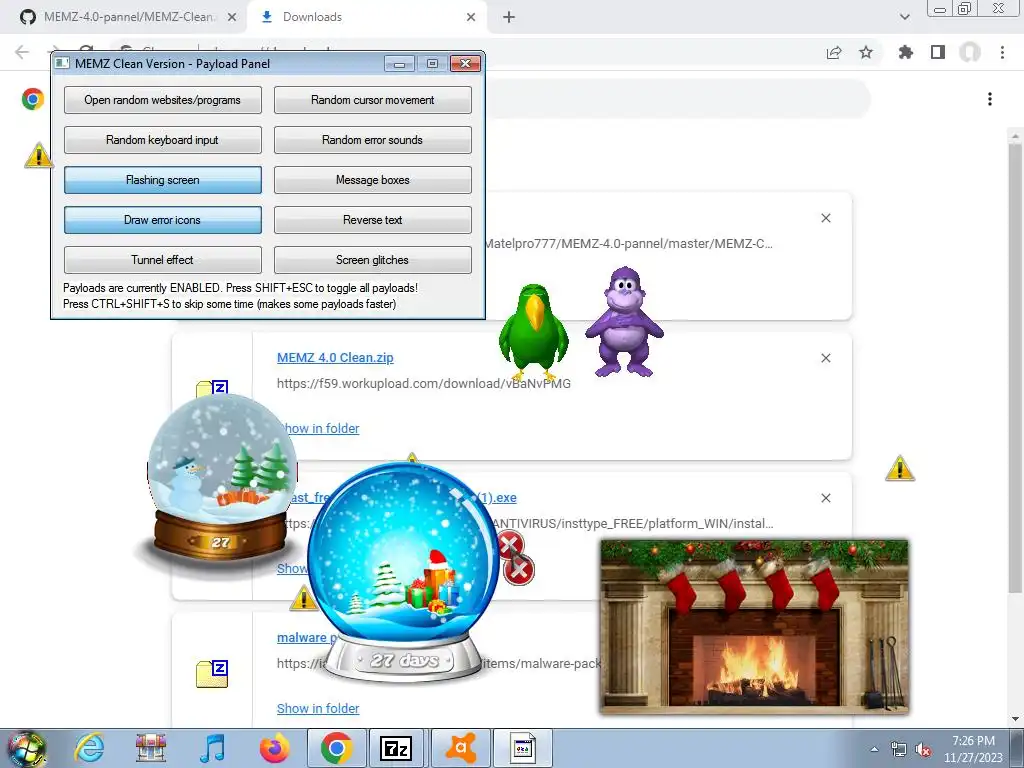Screen dimensions: 1024x768
Task: Enable the Message boxes payload
Action: [x=372, y=180]
